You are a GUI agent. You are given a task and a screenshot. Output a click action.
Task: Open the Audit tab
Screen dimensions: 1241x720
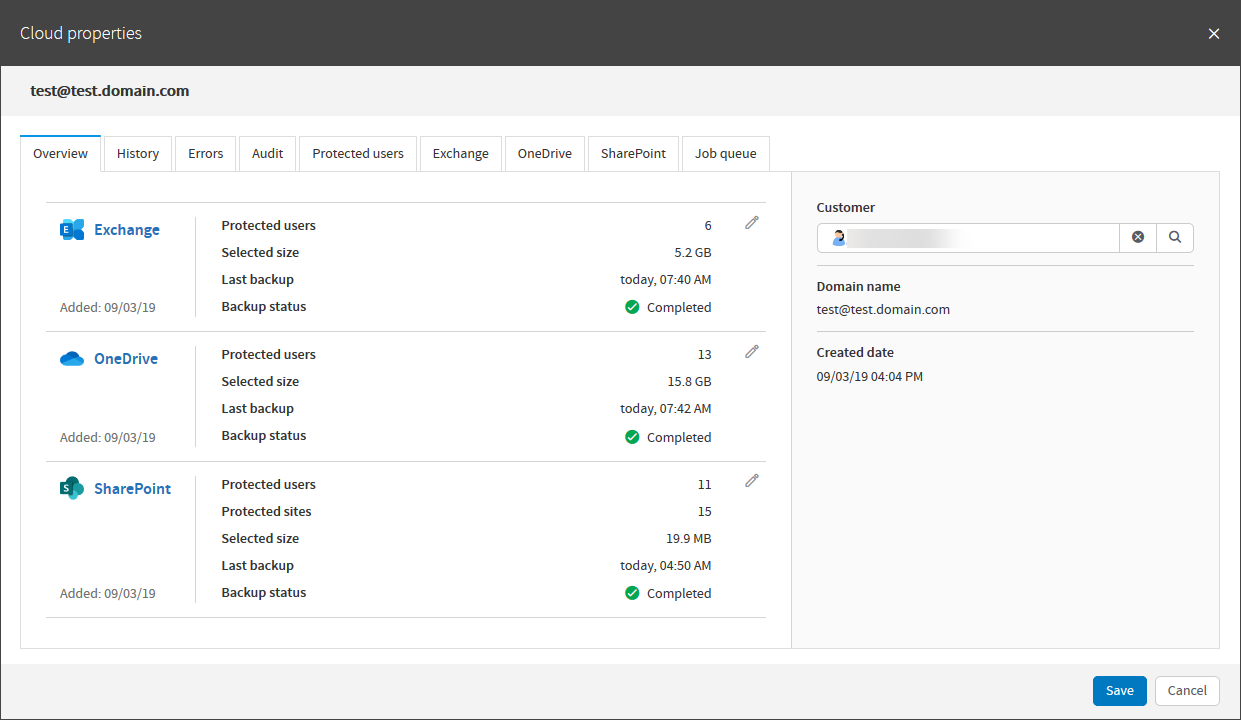268,154
